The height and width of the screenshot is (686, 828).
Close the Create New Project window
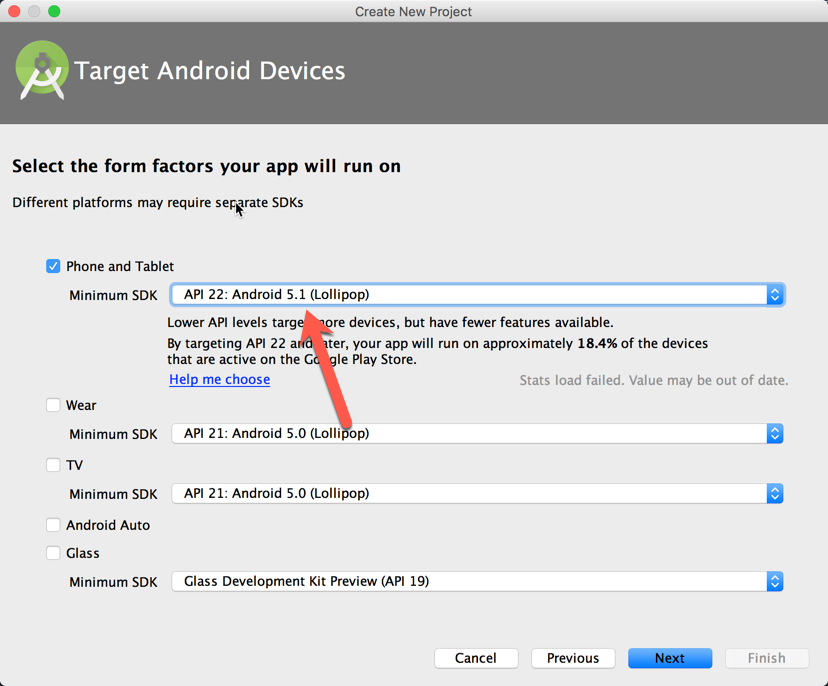(x=14, y=11)
